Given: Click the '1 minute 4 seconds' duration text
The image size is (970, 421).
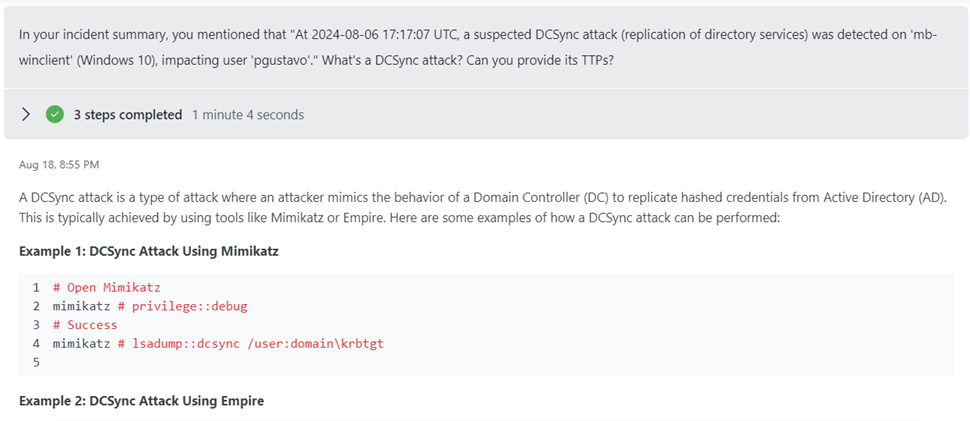Looking at the screenshot, I should click(x=248, y=114).
